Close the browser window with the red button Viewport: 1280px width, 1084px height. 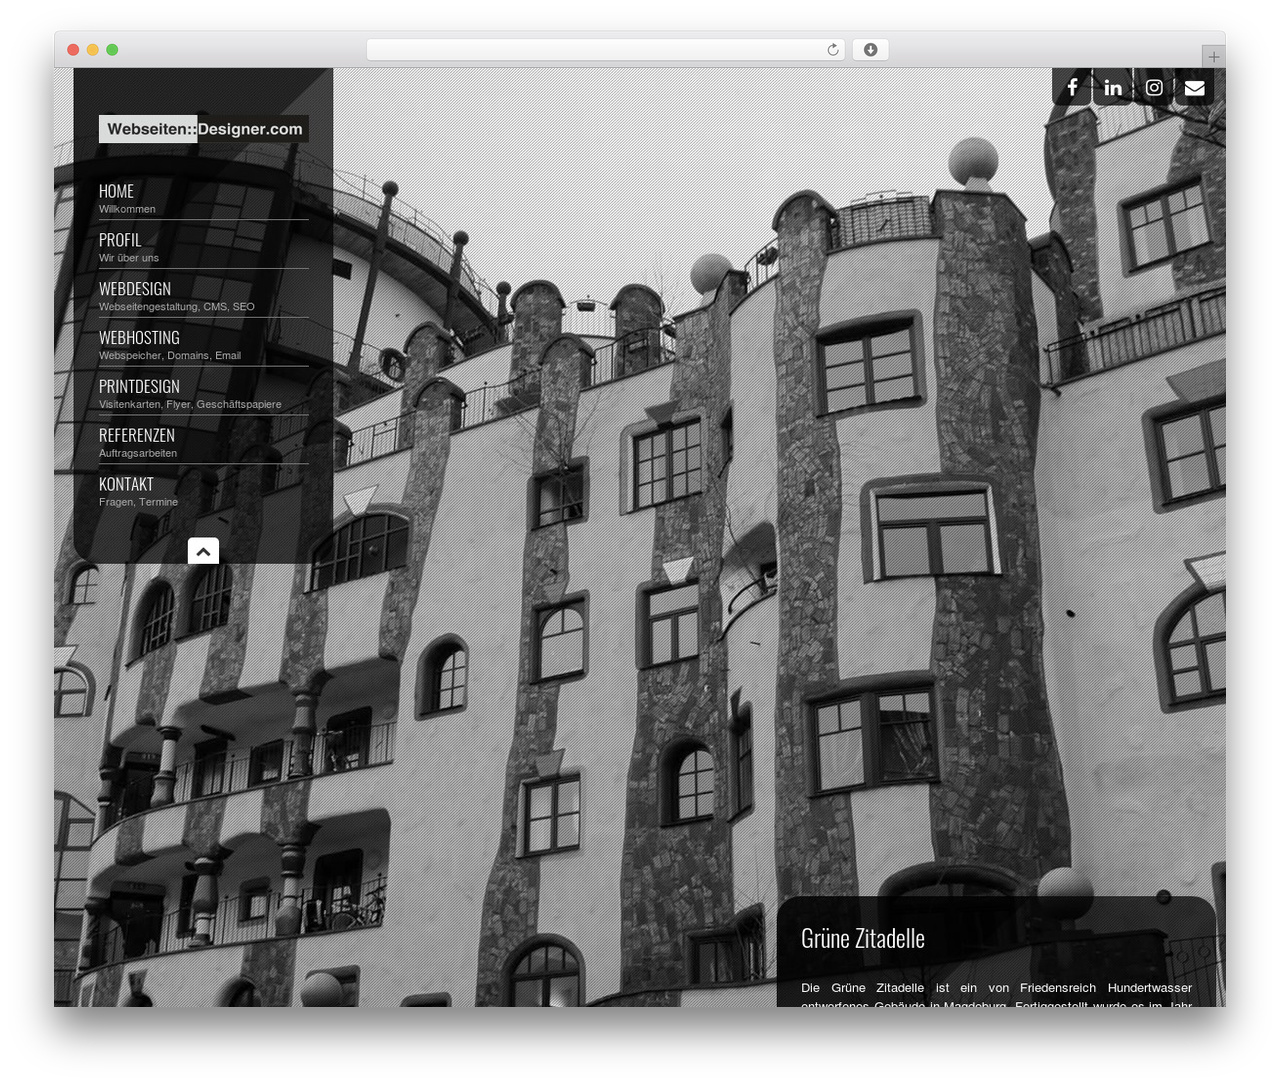pyautogui.click(x=73, y=50)
